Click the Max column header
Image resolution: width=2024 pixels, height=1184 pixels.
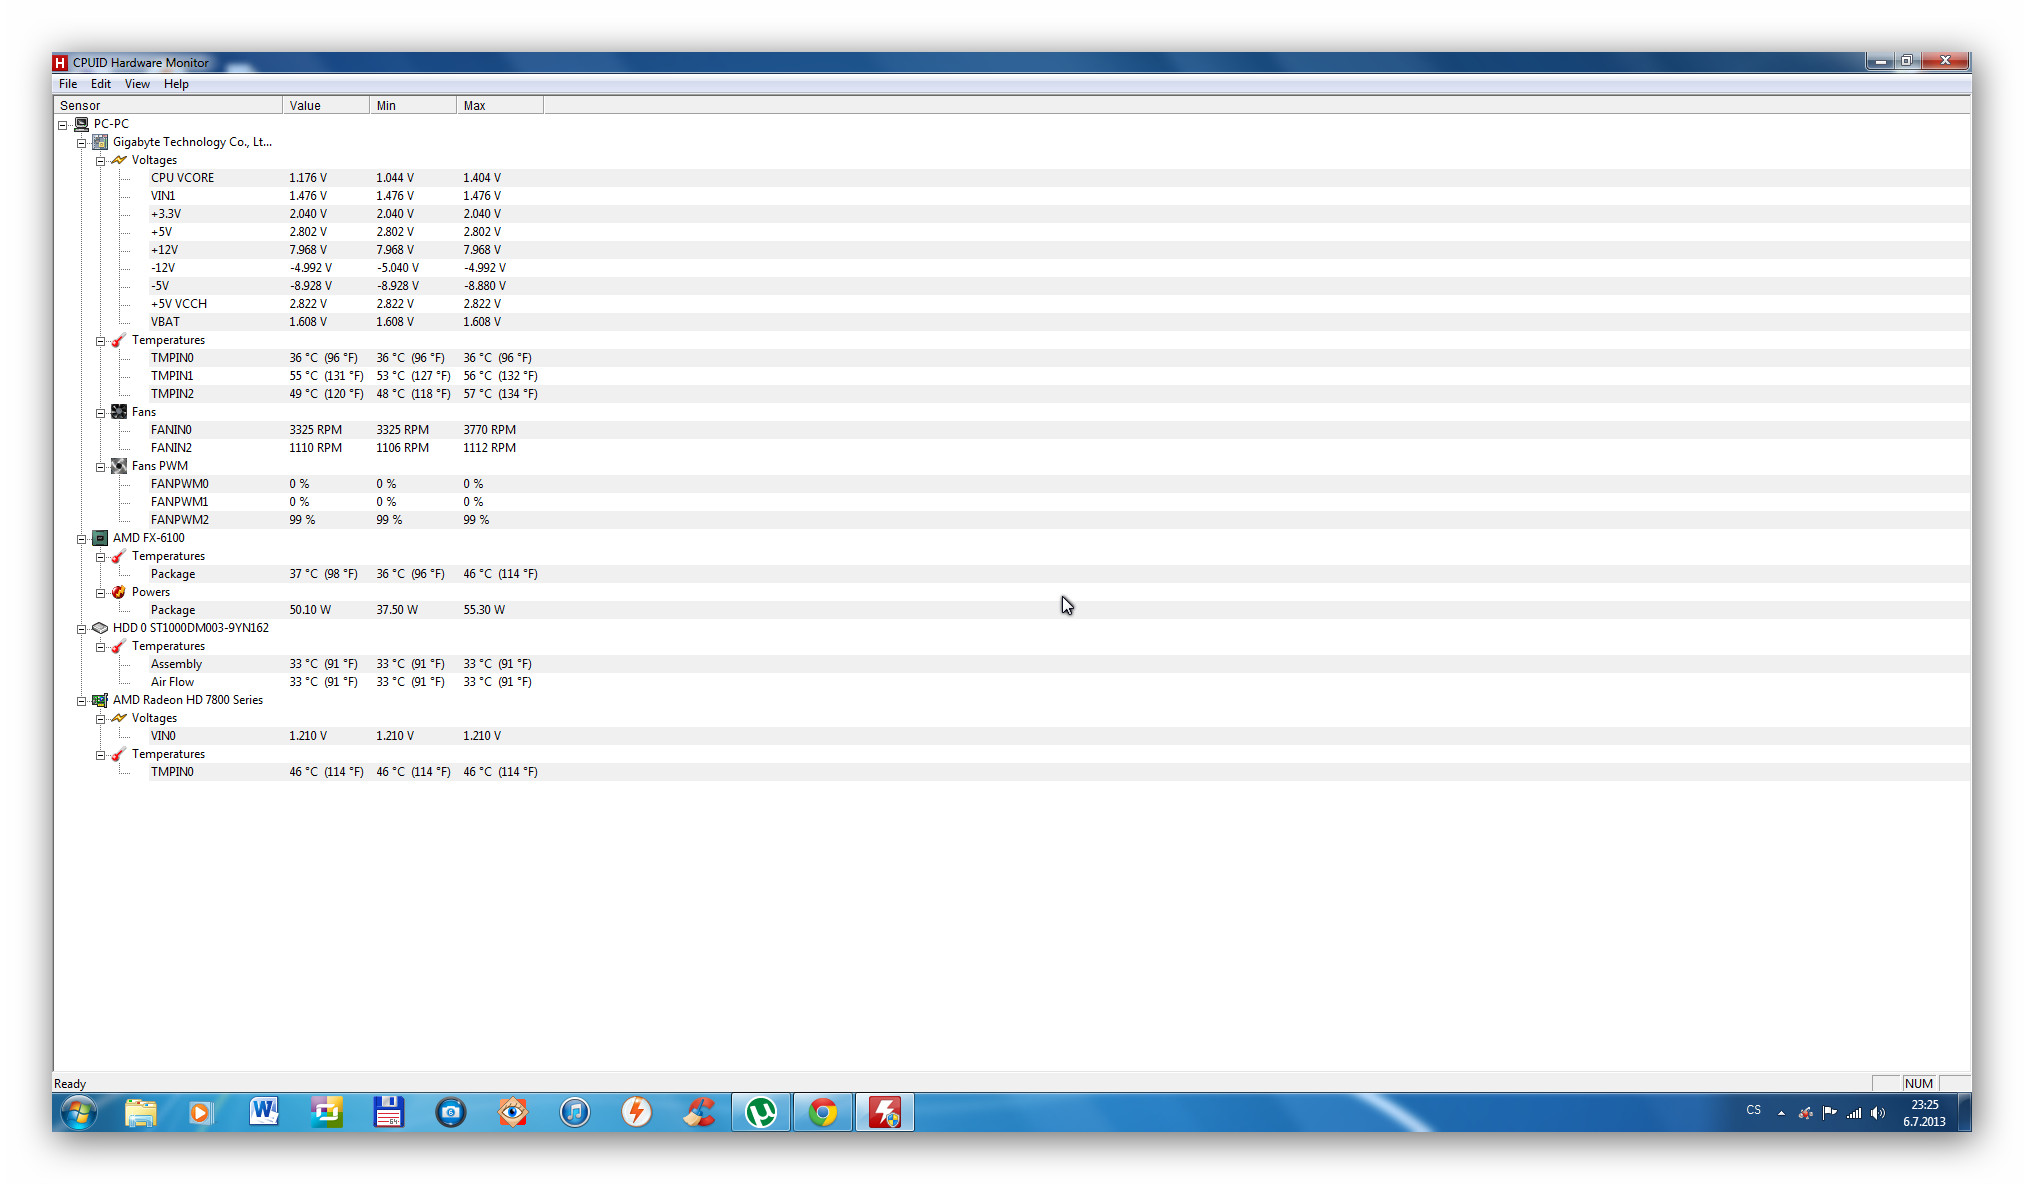pos(500,105)
